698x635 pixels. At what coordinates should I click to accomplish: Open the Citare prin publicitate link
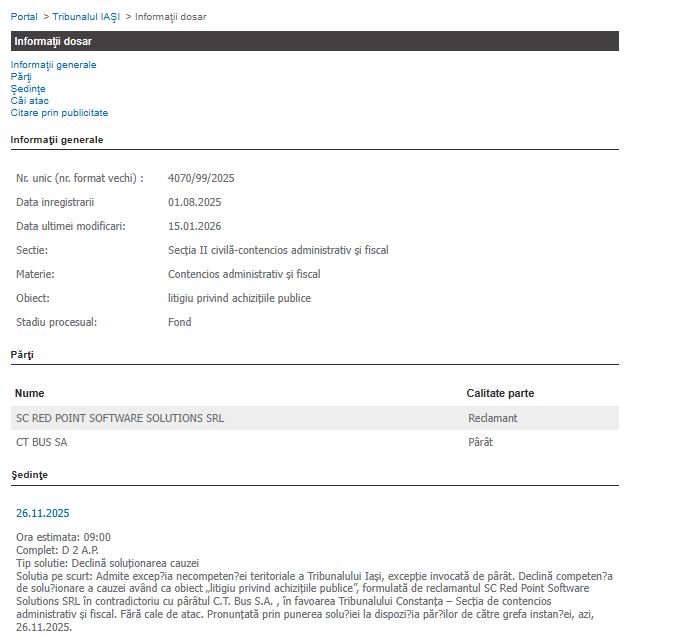tap(59, 113)
